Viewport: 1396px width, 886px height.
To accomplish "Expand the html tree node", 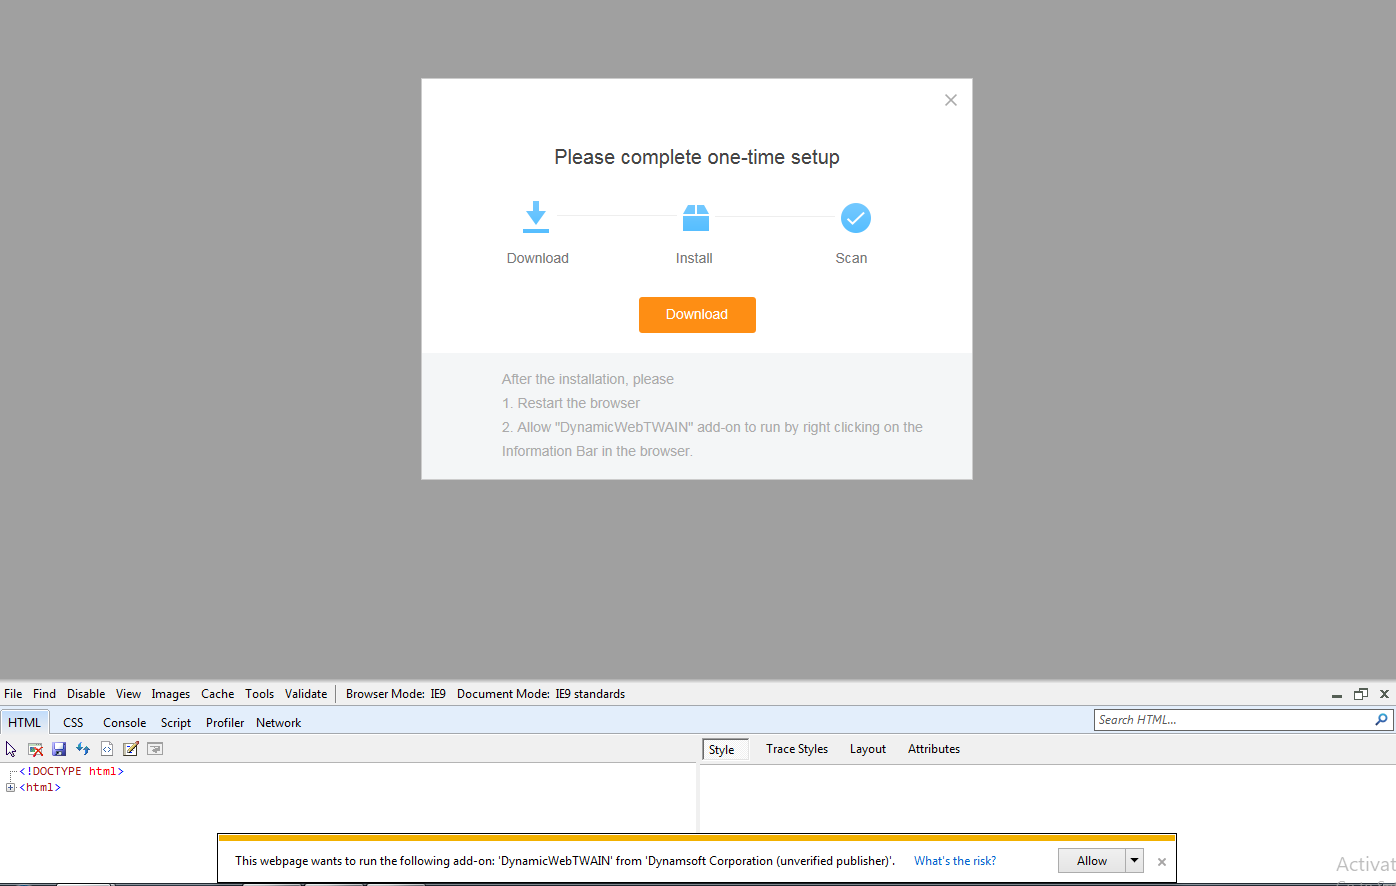I will pyautogui.click(x=11, y=788).
